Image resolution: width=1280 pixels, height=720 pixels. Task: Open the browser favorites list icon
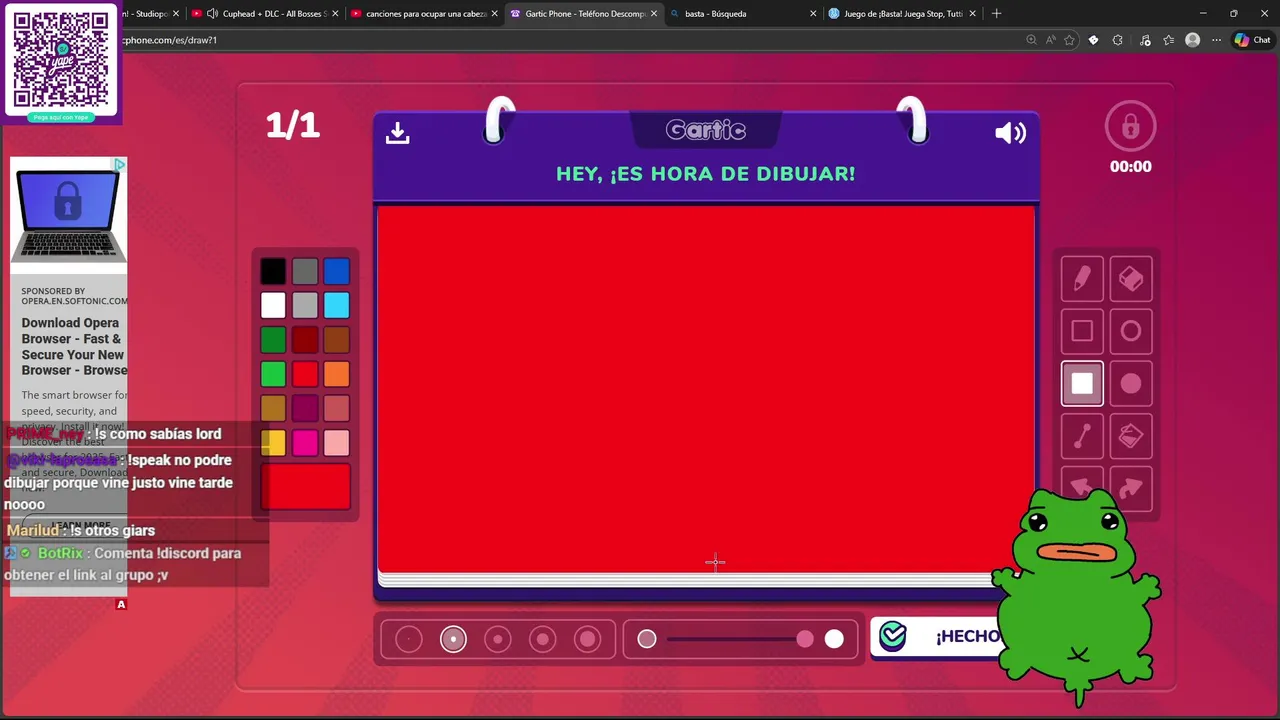(x=1168, y=40)
